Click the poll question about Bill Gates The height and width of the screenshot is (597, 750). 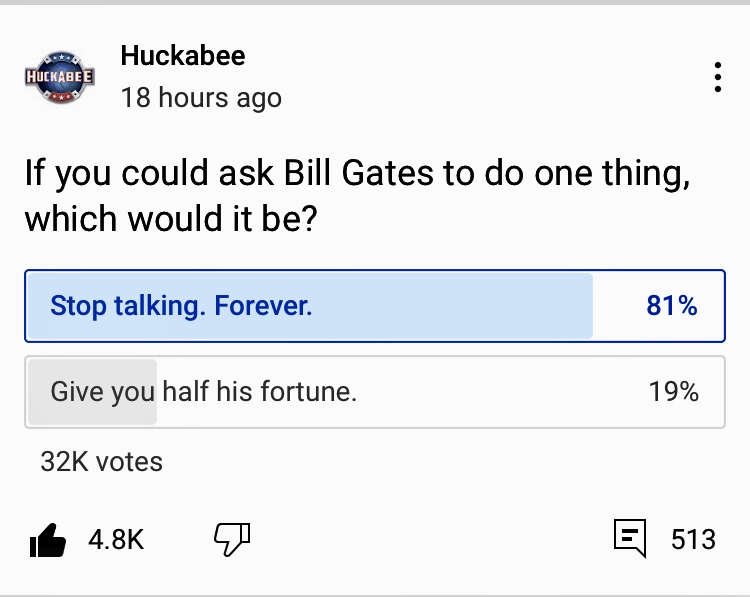pyautogui.click(x=357, y=173)
